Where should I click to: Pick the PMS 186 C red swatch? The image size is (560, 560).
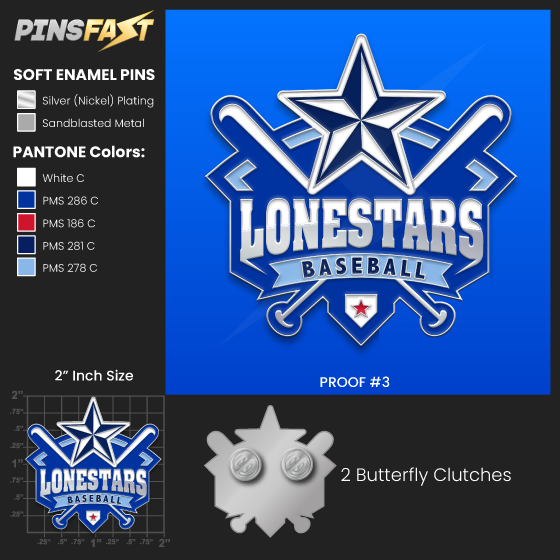point(26,222)
